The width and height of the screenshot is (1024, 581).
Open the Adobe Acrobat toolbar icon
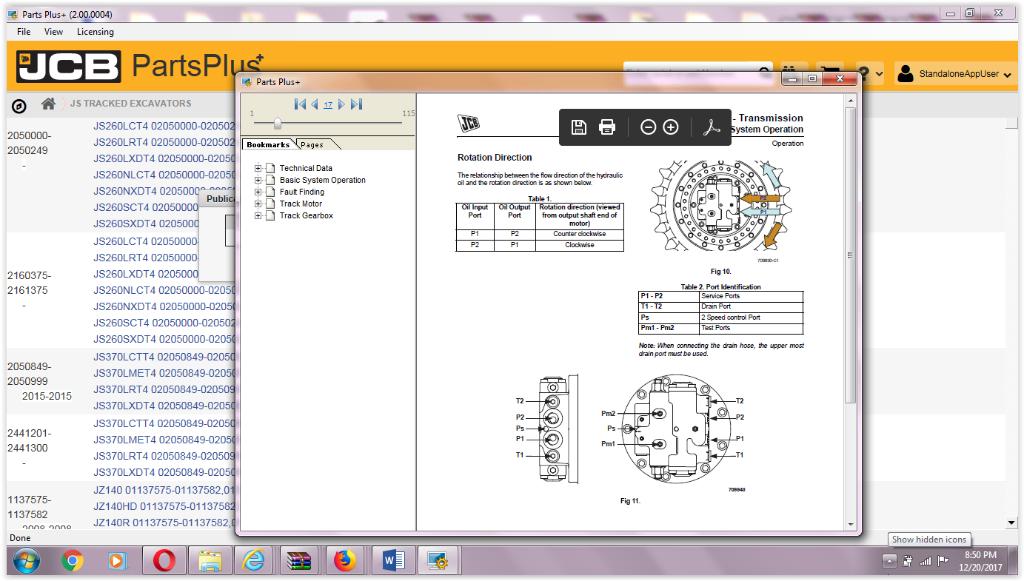tap(711, 127)
